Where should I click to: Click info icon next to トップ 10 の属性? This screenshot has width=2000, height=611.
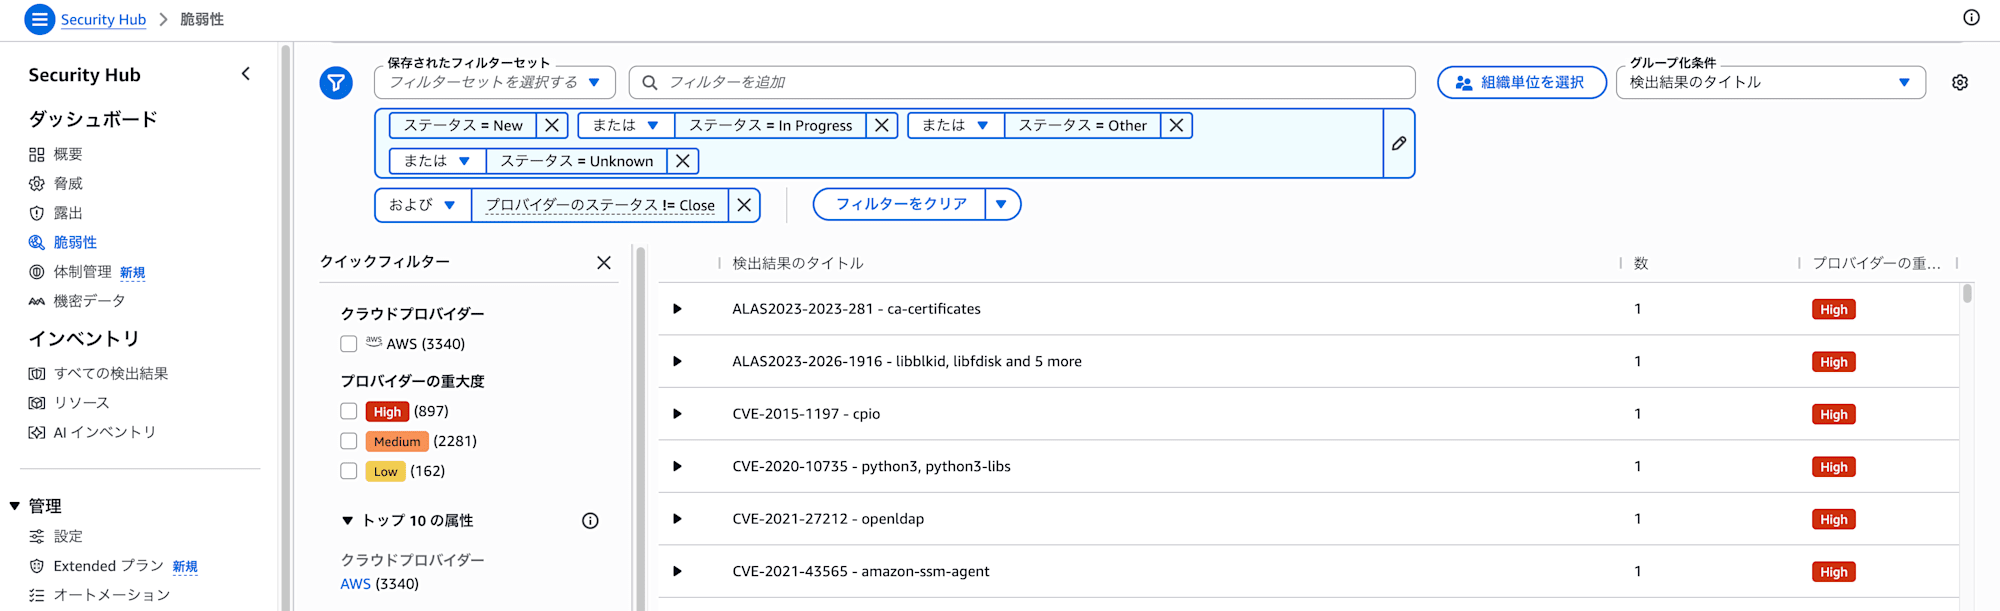tap(590, 521)
